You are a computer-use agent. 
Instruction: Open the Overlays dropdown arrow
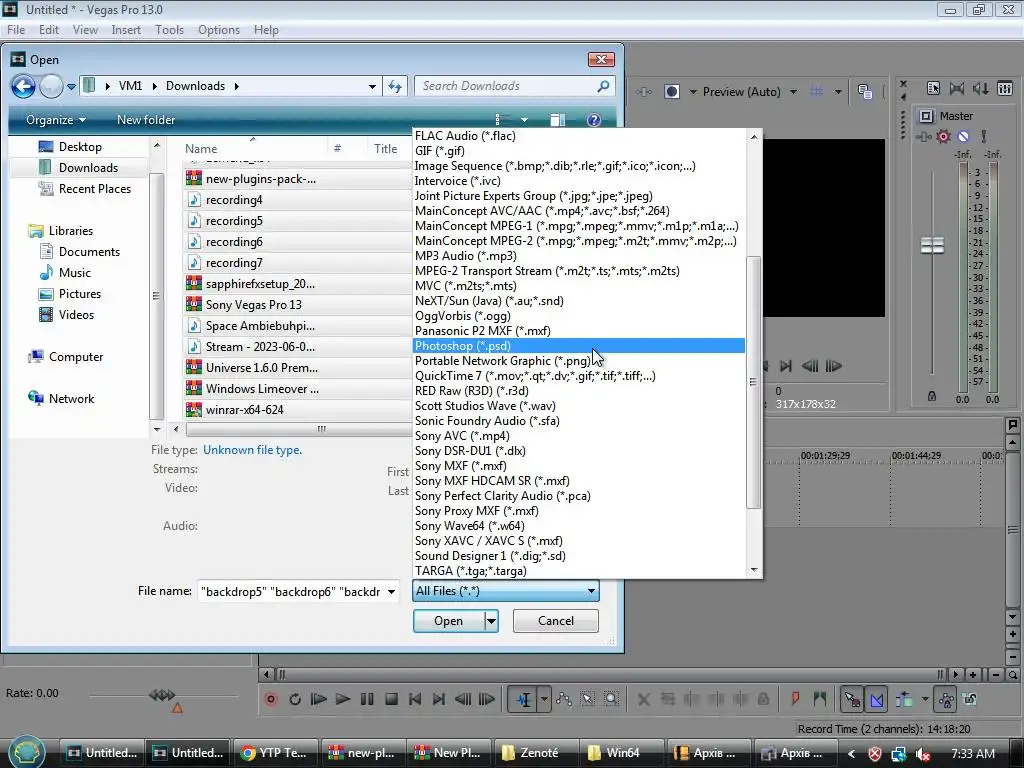point(838,91)
